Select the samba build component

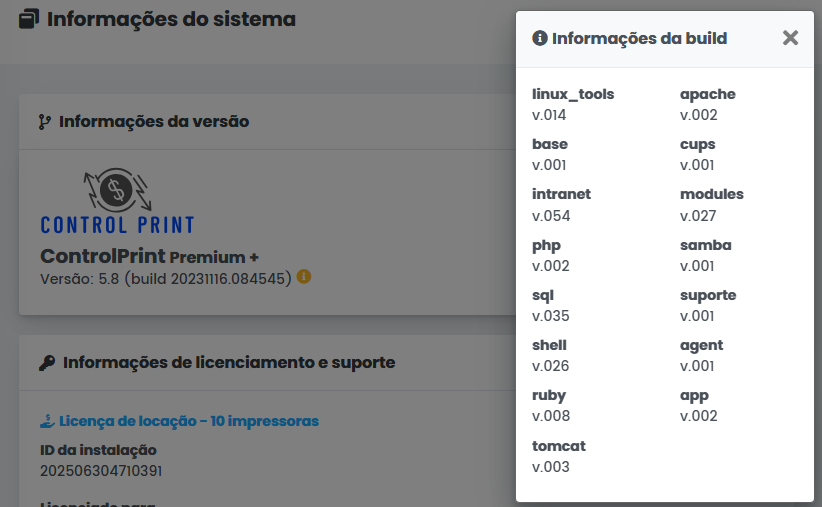(x=705, y=245)
